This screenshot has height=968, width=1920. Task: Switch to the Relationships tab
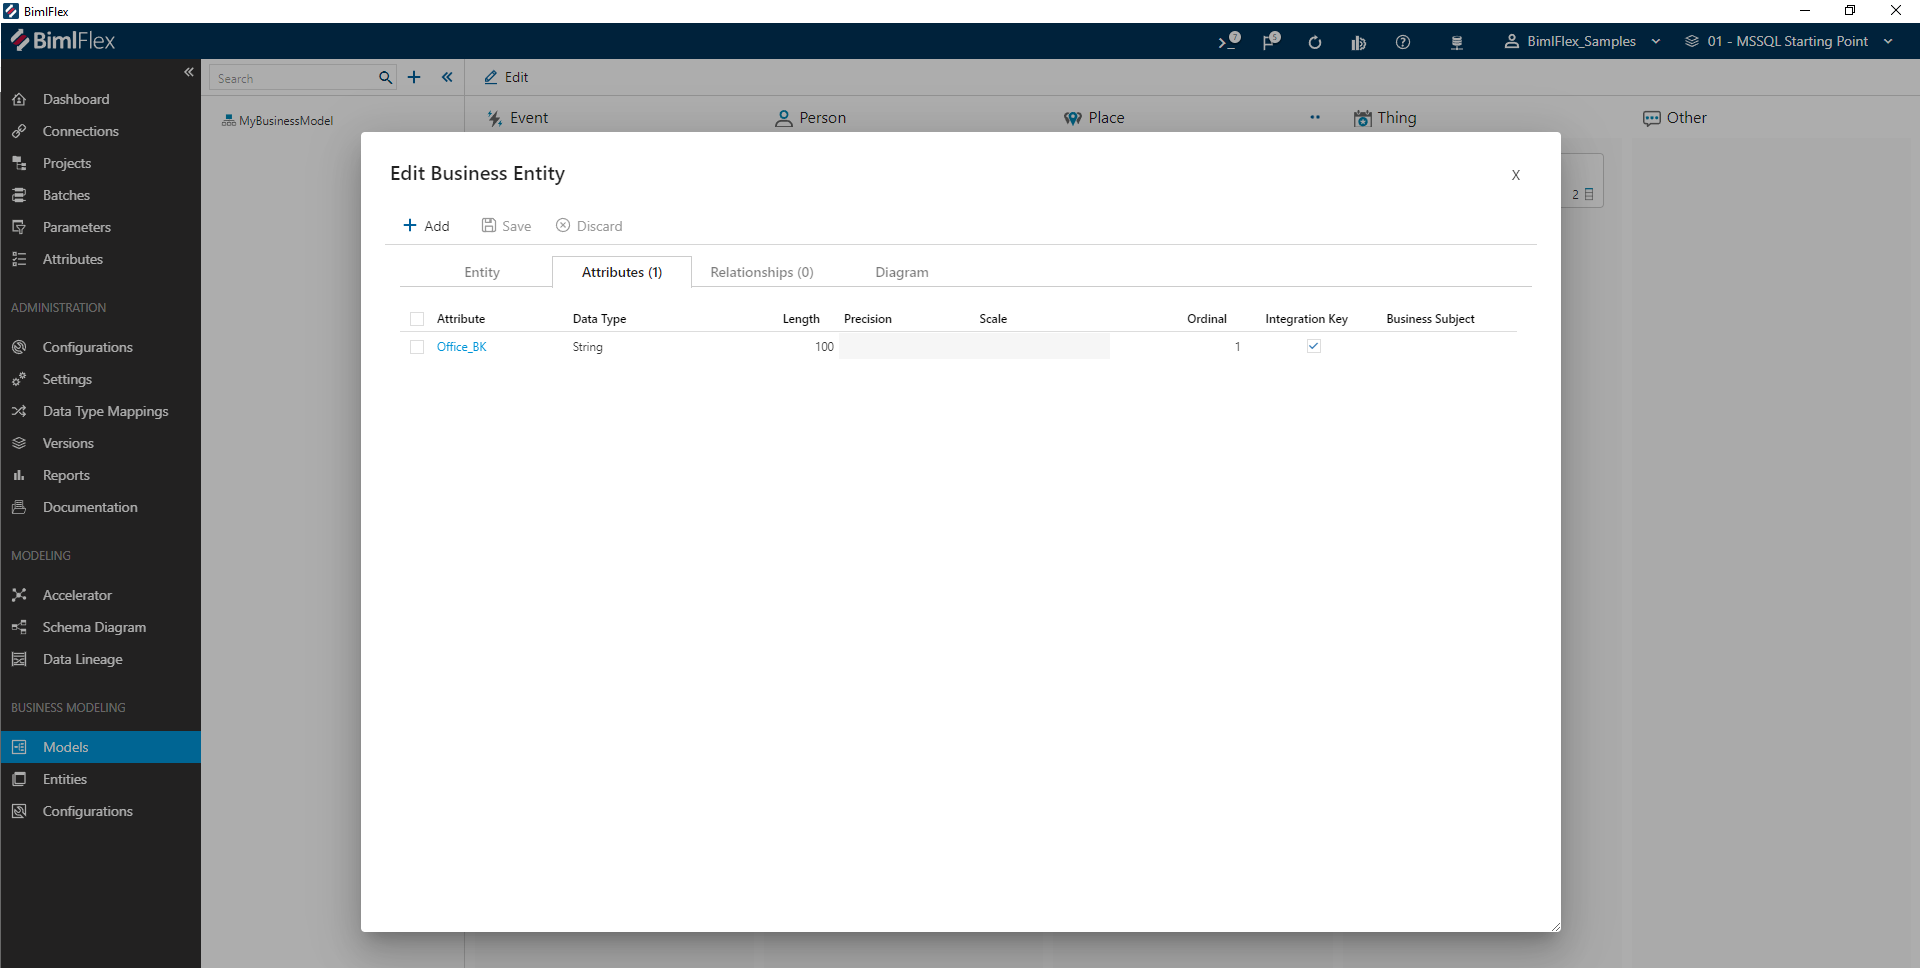coord(761,271)
